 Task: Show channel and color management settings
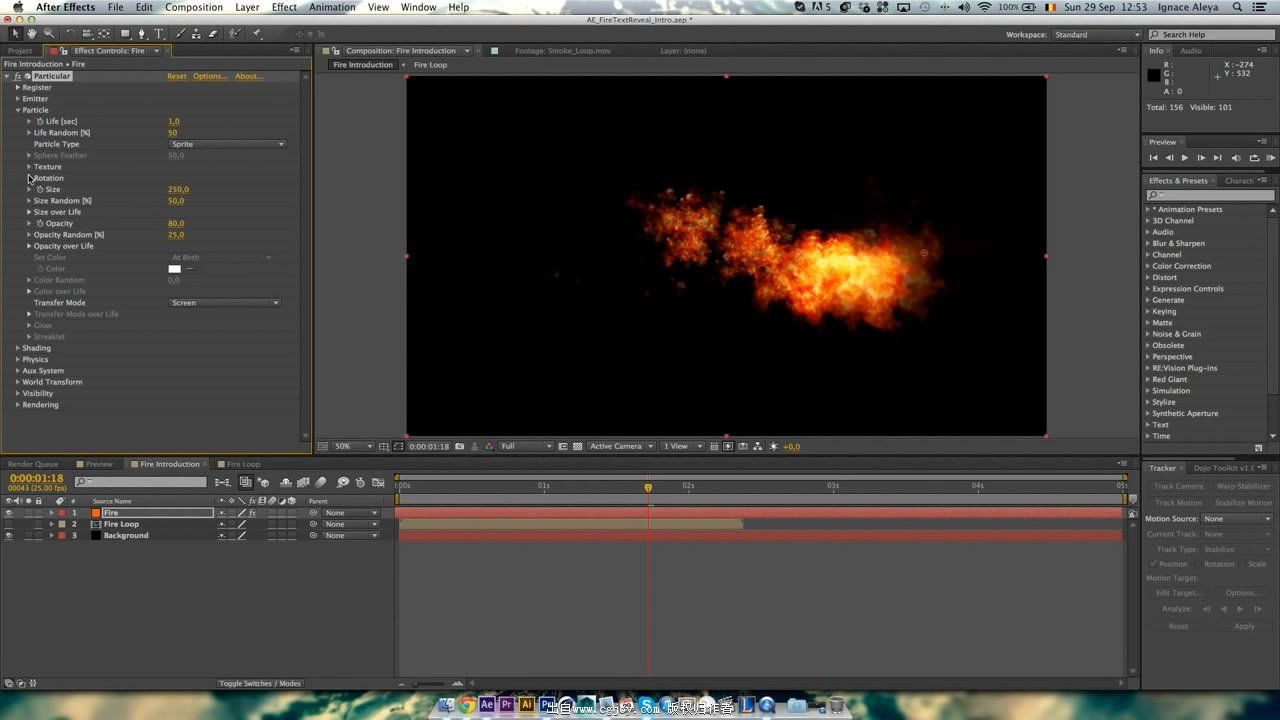(489, 446)
